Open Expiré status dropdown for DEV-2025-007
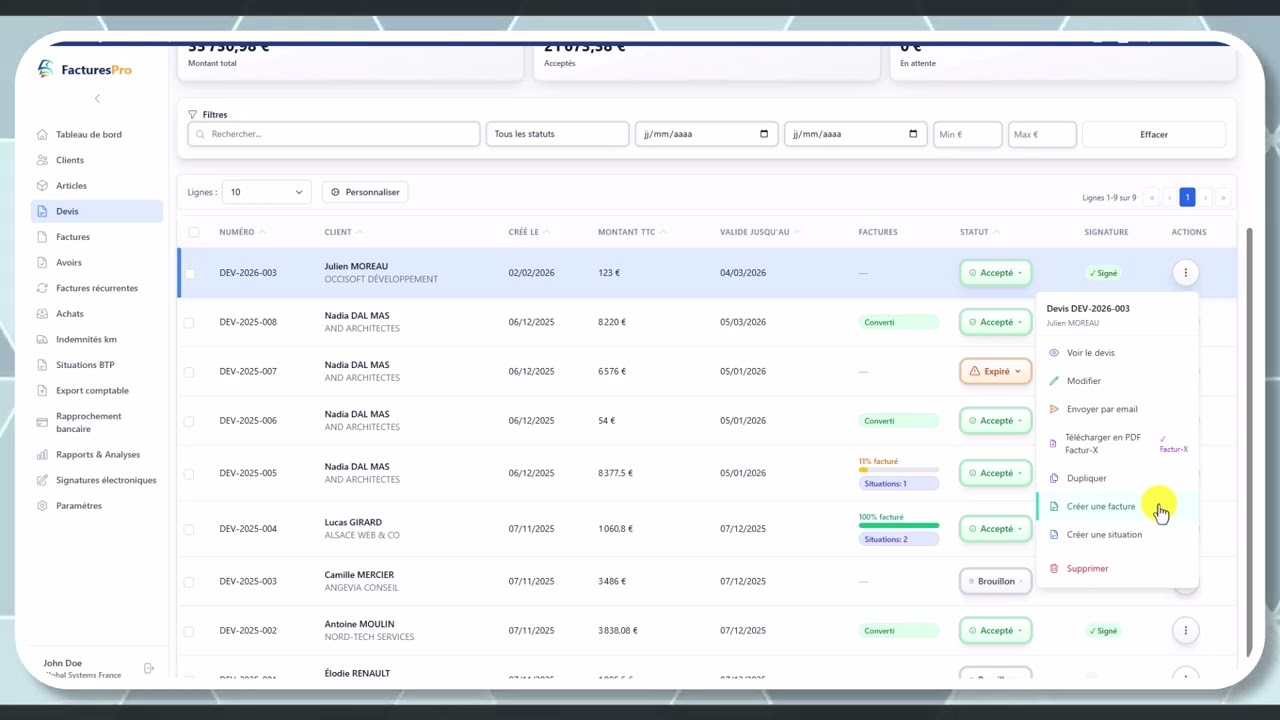This screenshot has width=1280, height=720. [x=996, y=372]
